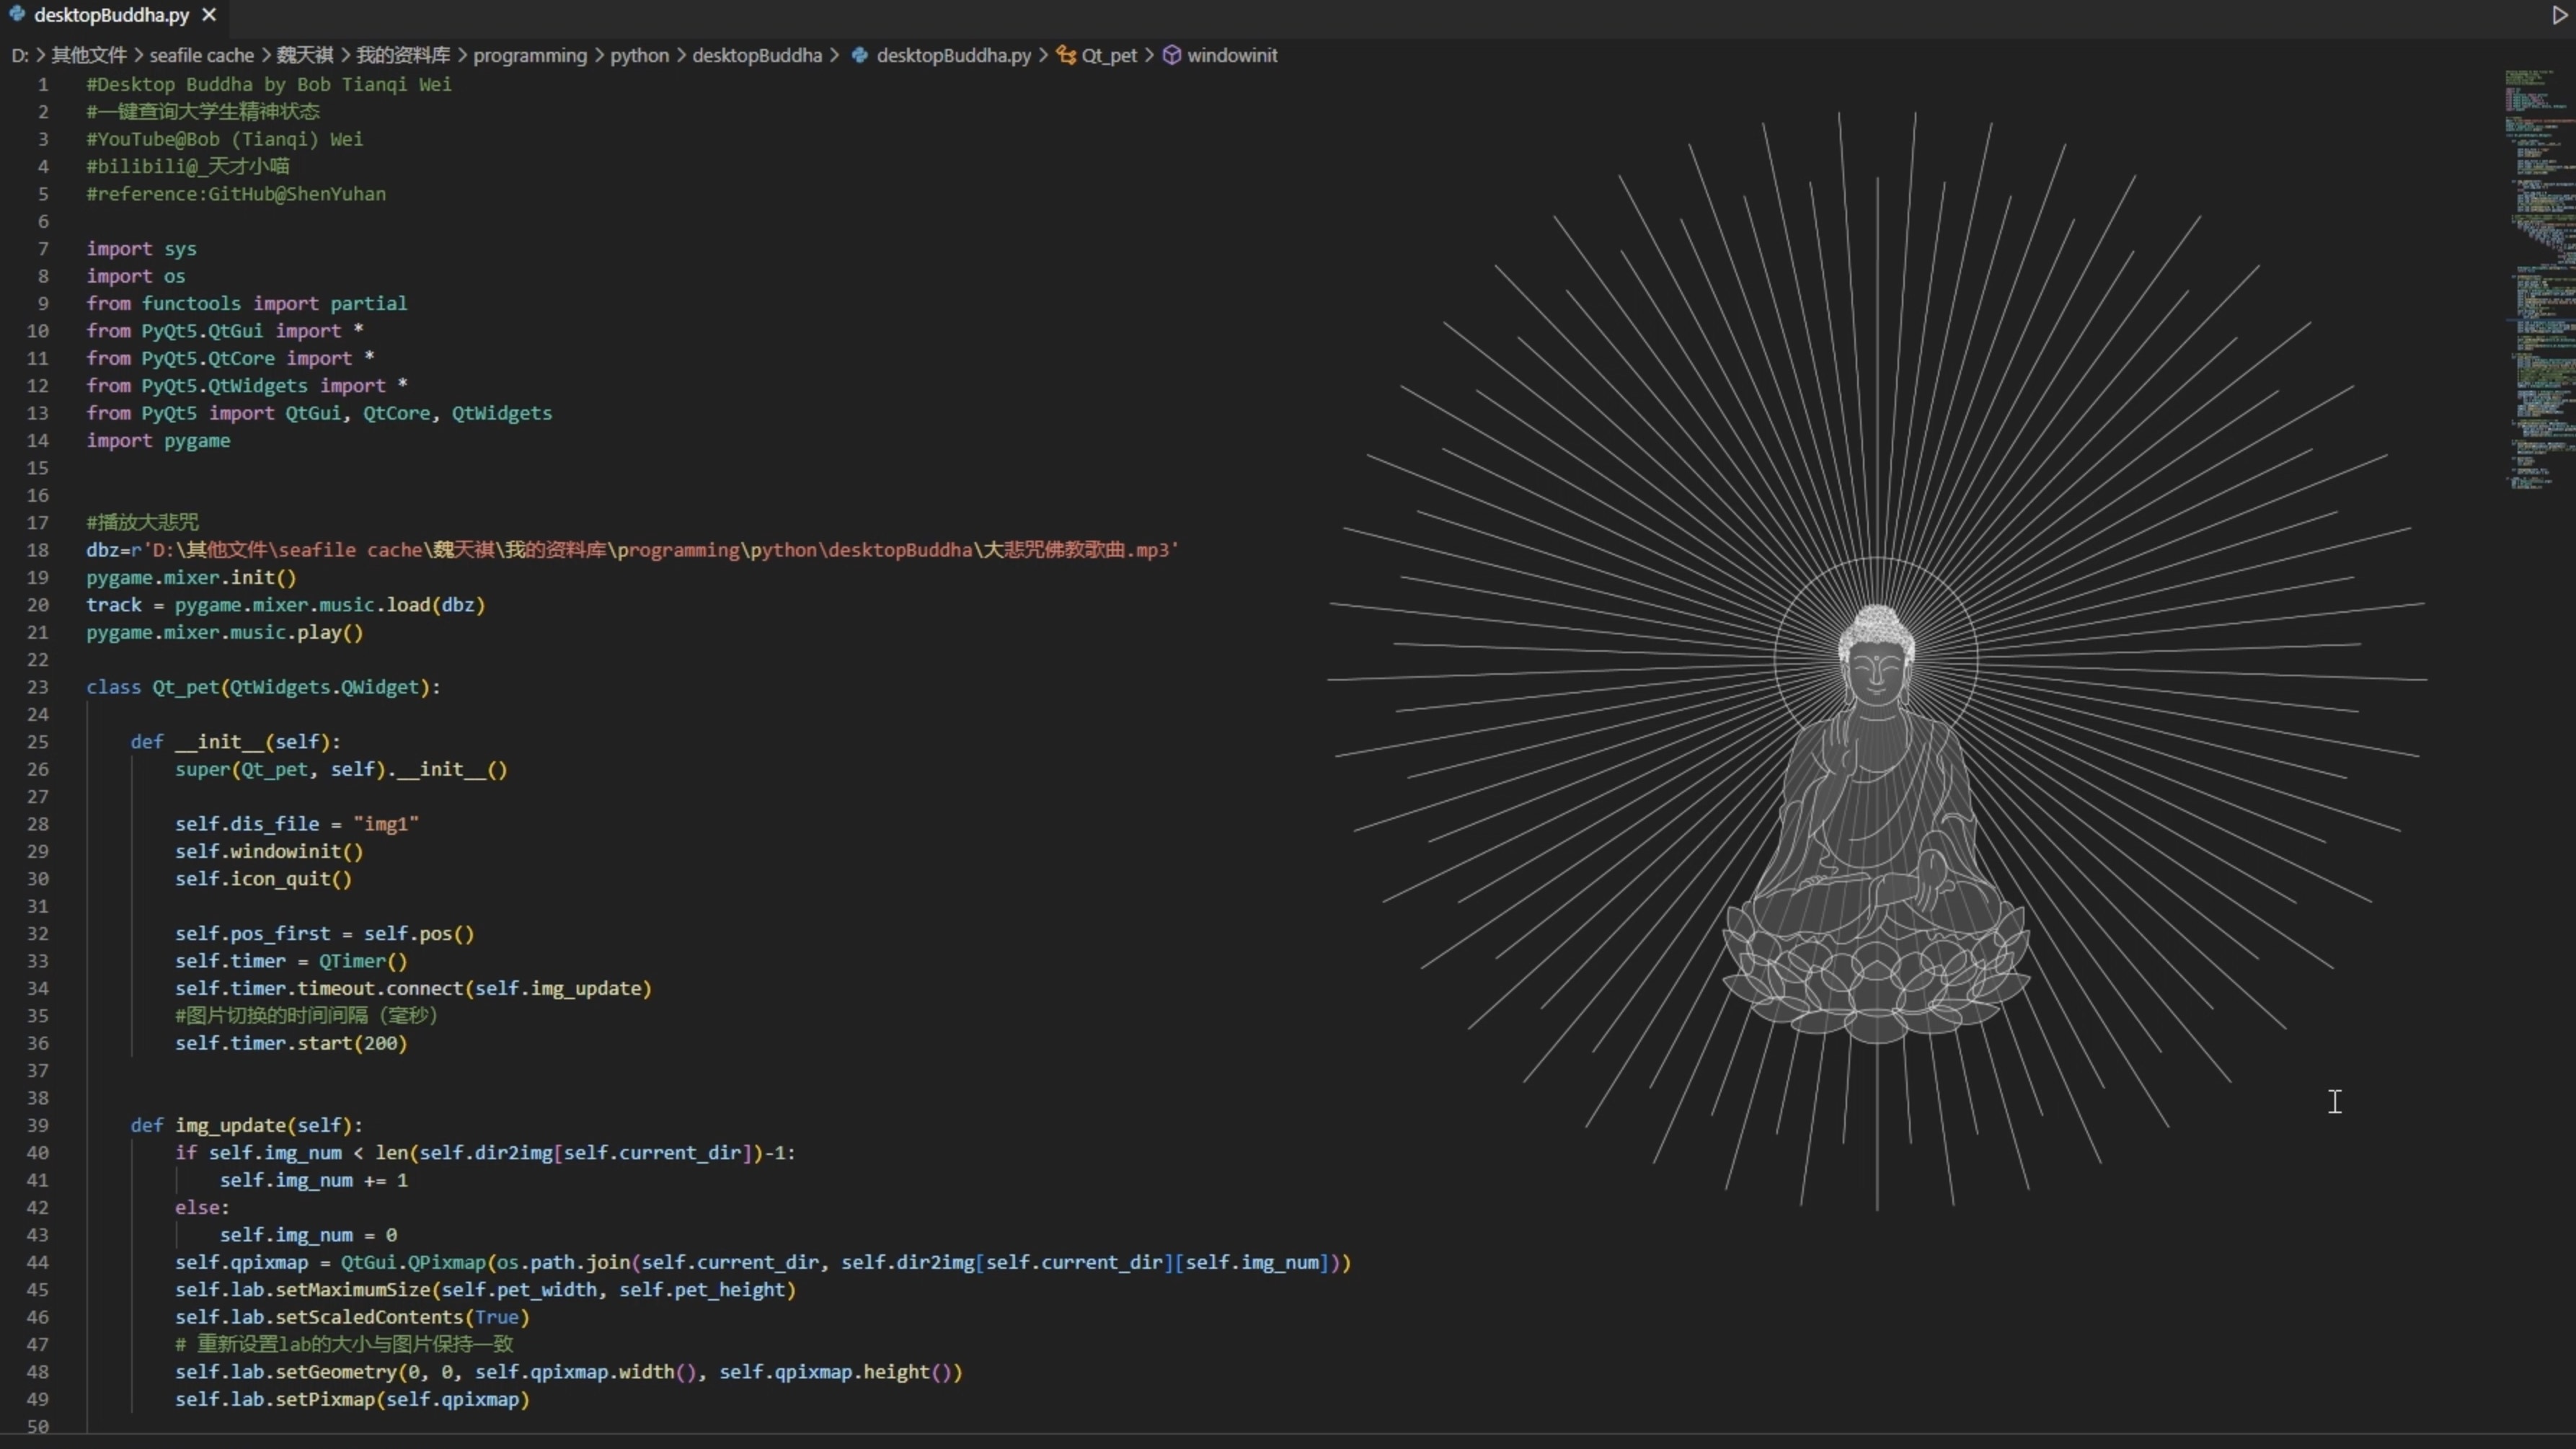Place cursor on 'import pygame' line
Viewport: 2576px width, 1449px height.
pyautogui.click(x=158, y=441)
